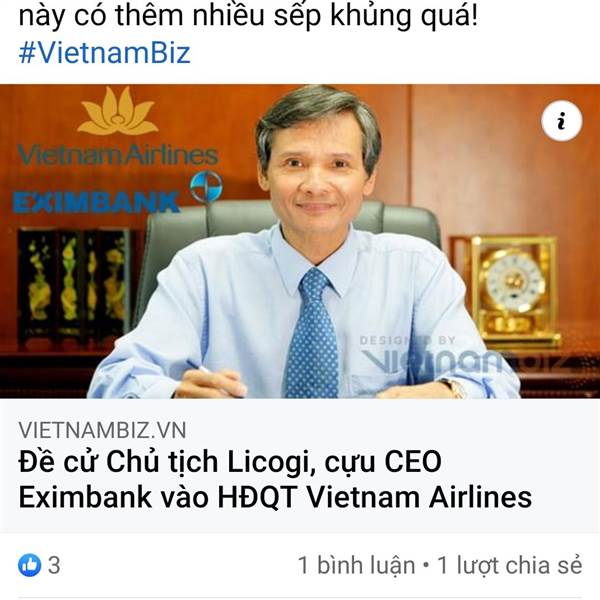View the 1 lượt chia sẻ shares
The width and height of the screenshot is (600, 600).
[510, 565]
